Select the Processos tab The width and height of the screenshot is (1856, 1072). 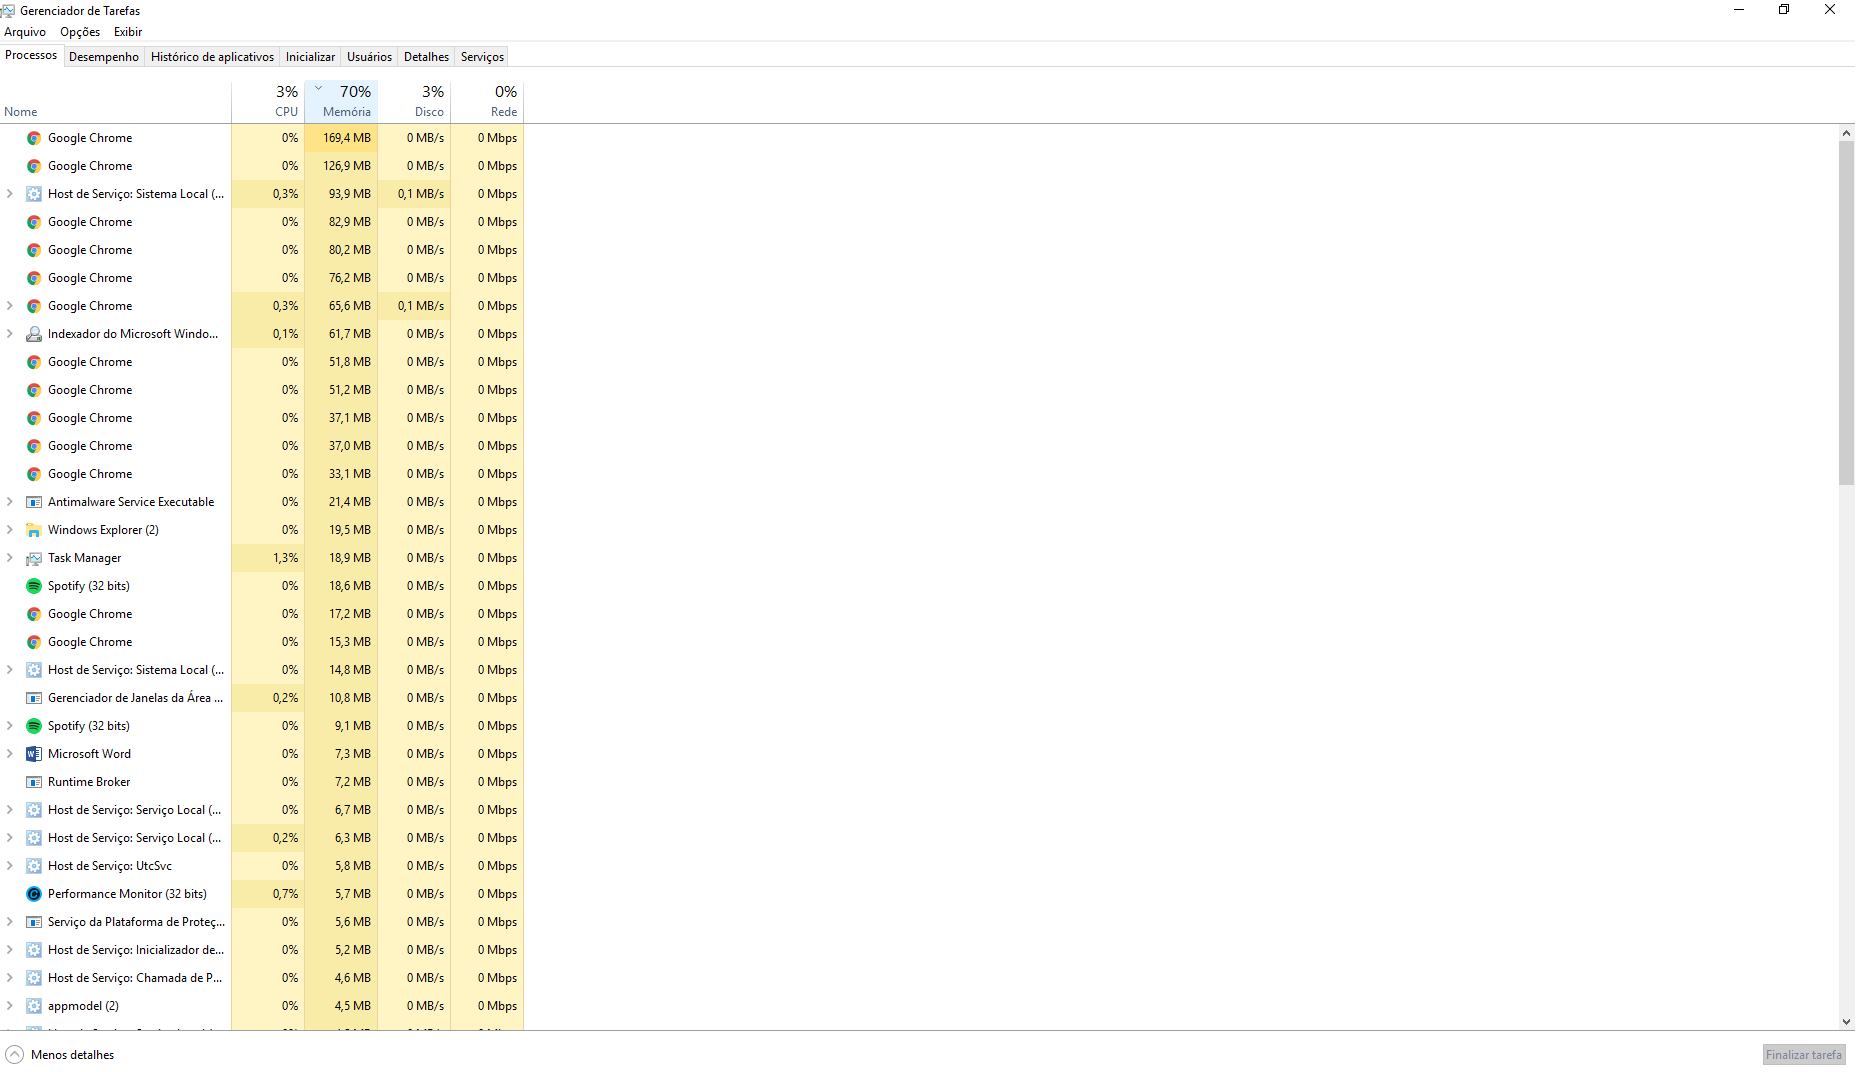(31, 55)
